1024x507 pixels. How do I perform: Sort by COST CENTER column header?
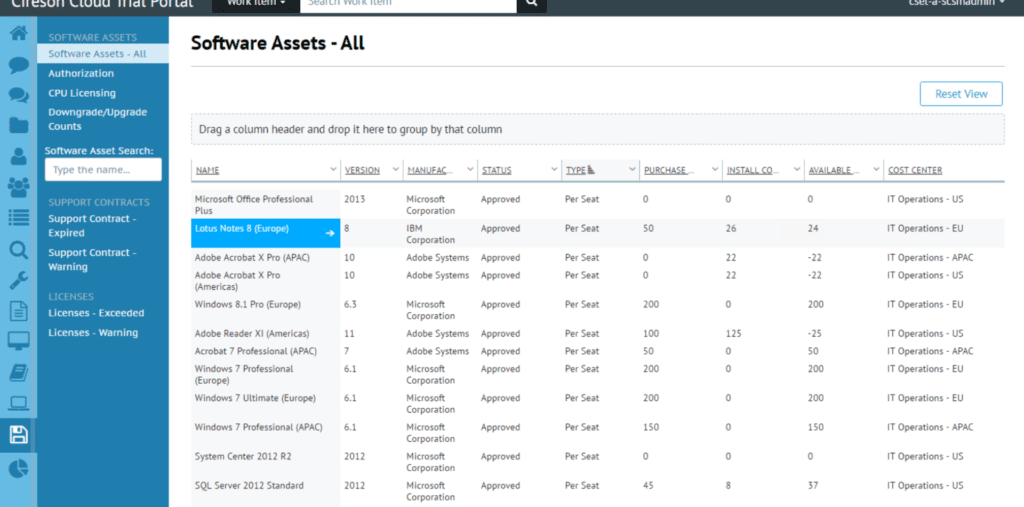[x=915, y=171]
